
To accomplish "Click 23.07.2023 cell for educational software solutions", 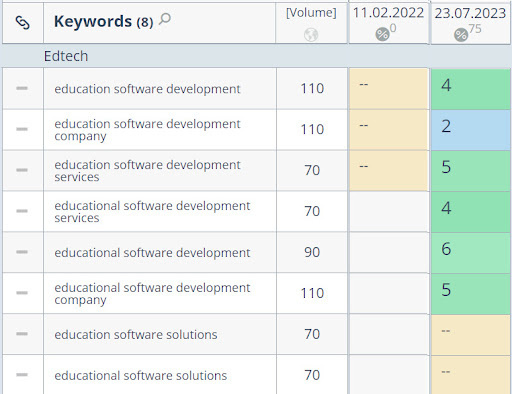I will (471, 375).
